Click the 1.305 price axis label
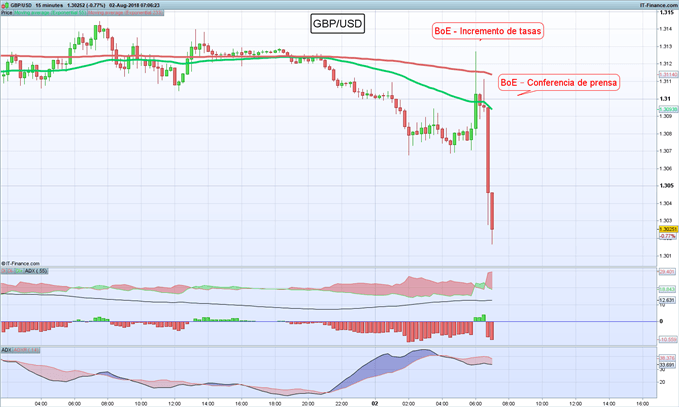Image resolution: width=679 pixels, height=407 pixels. pos(666,186)
